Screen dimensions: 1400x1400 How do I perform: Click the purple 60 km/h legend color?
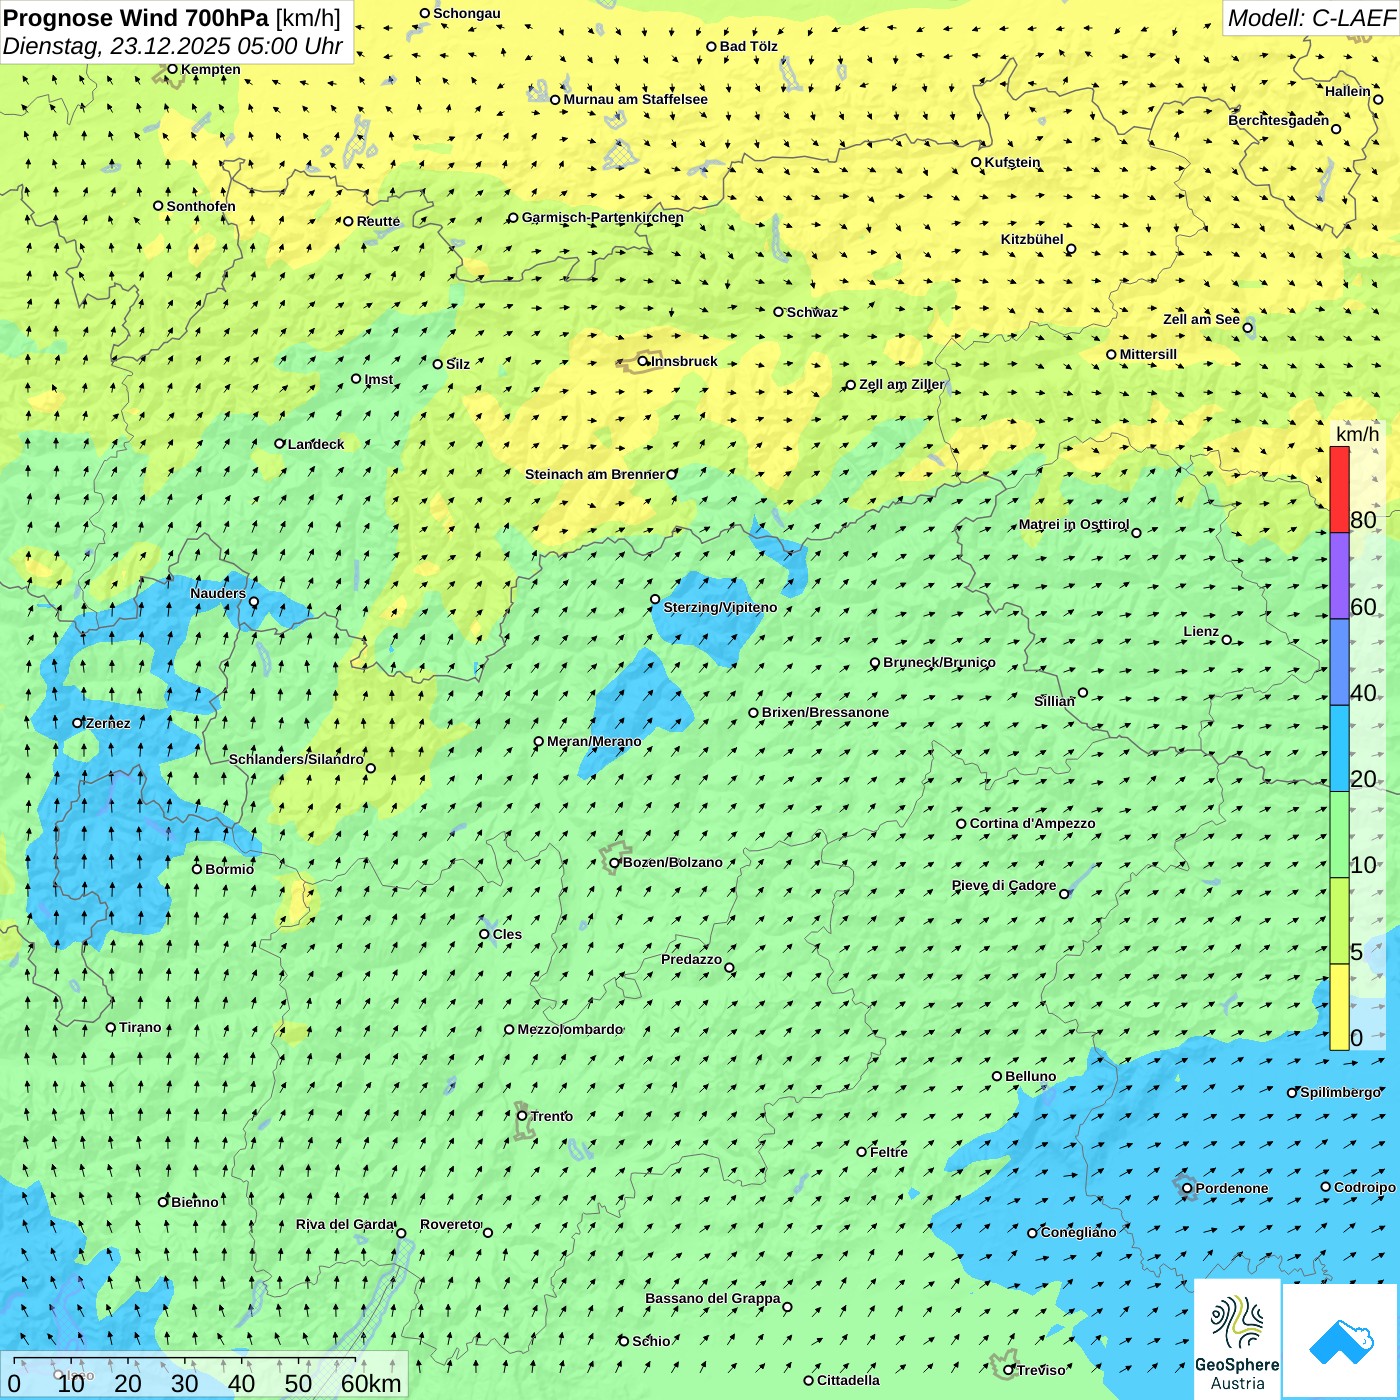point(1339,576)
